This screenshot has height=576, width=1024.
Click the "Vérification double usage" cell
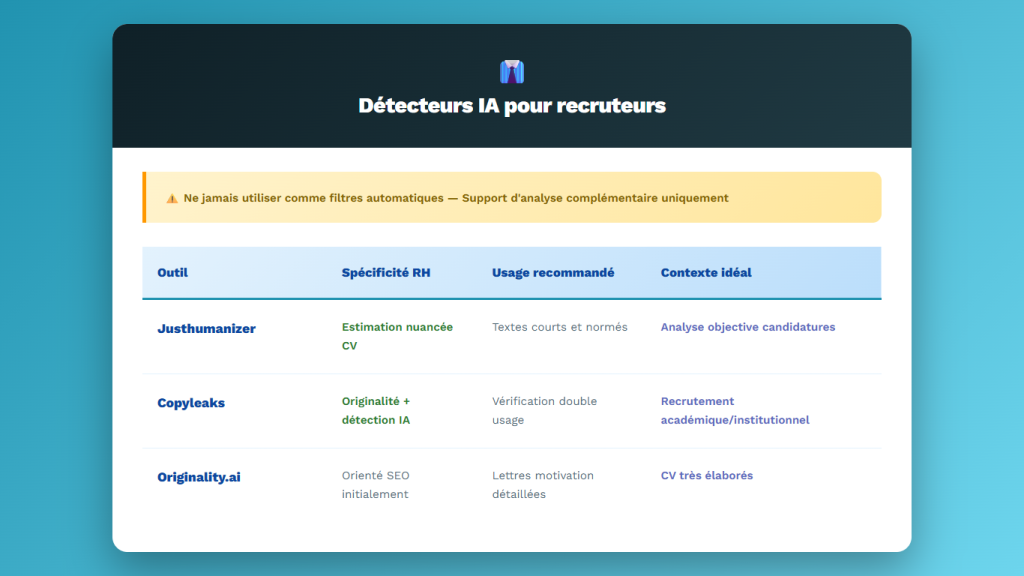[x=545, y=411]
